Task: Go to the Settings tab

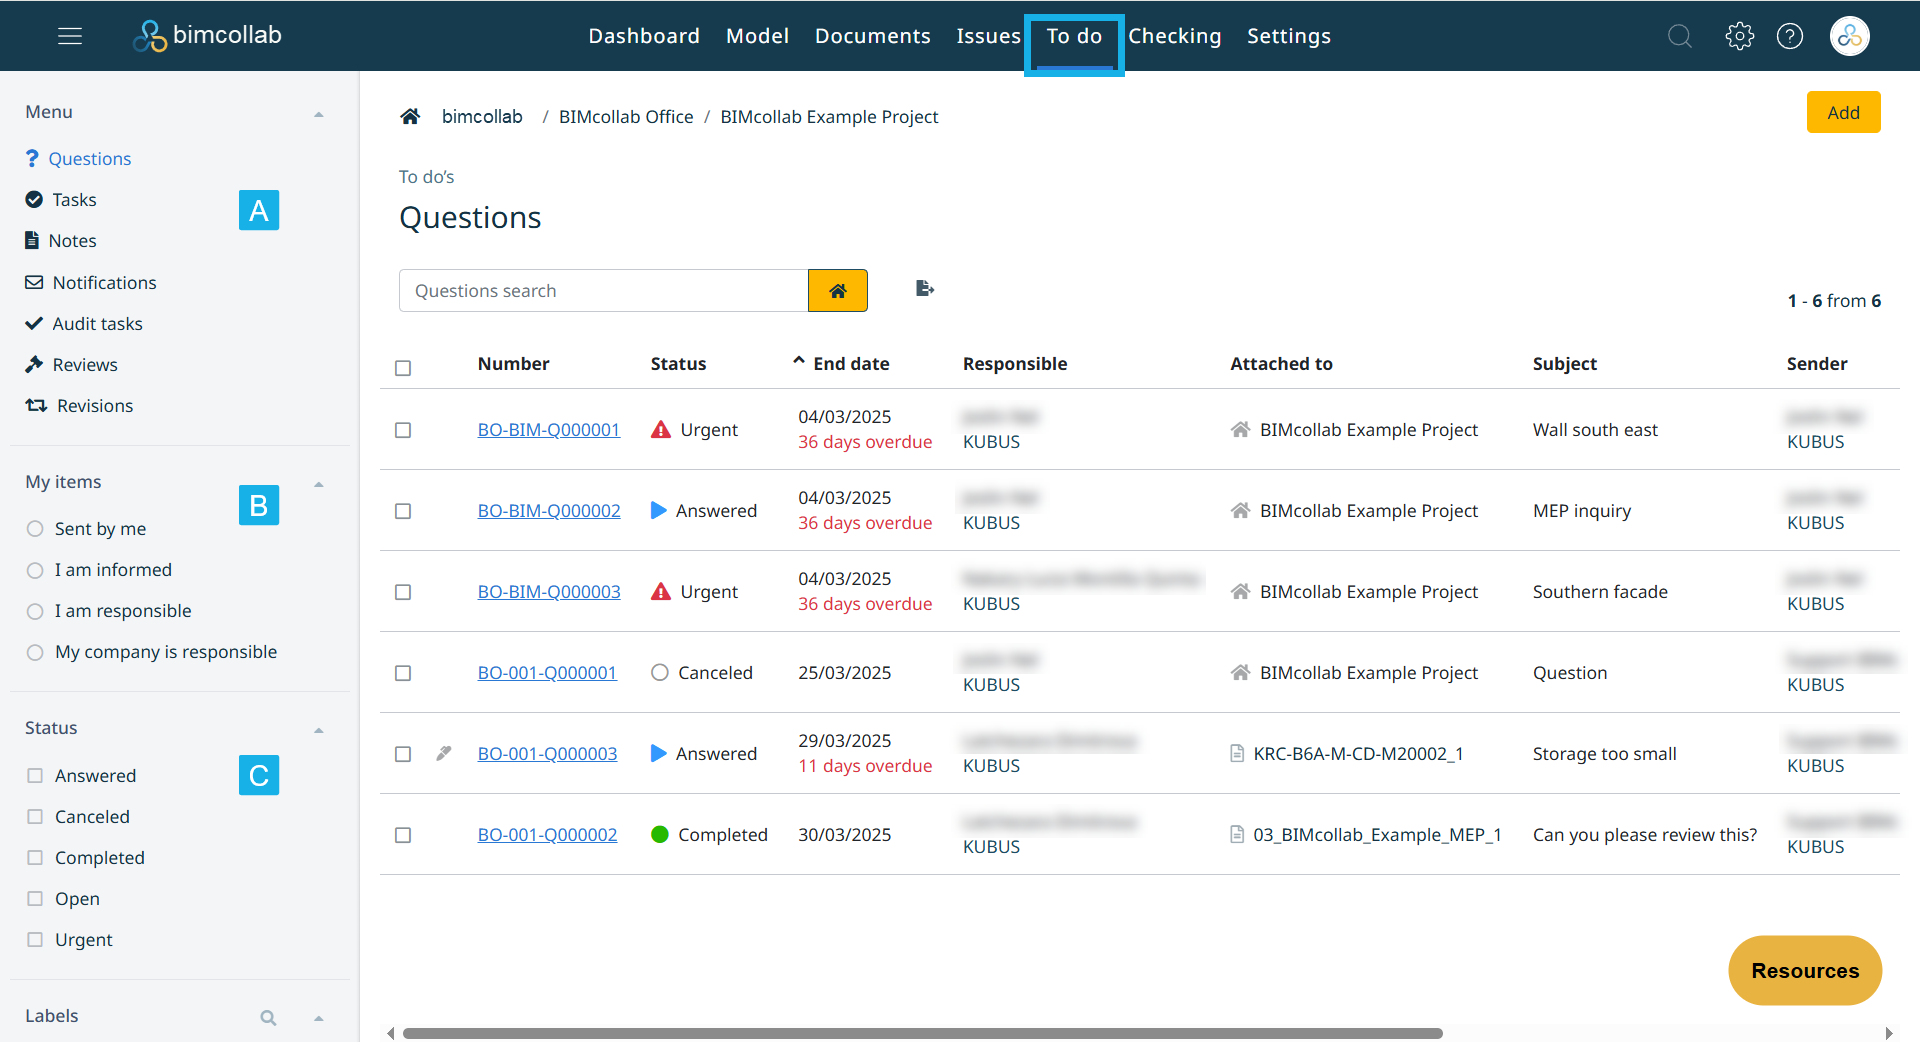Action: coord(1289,36)
